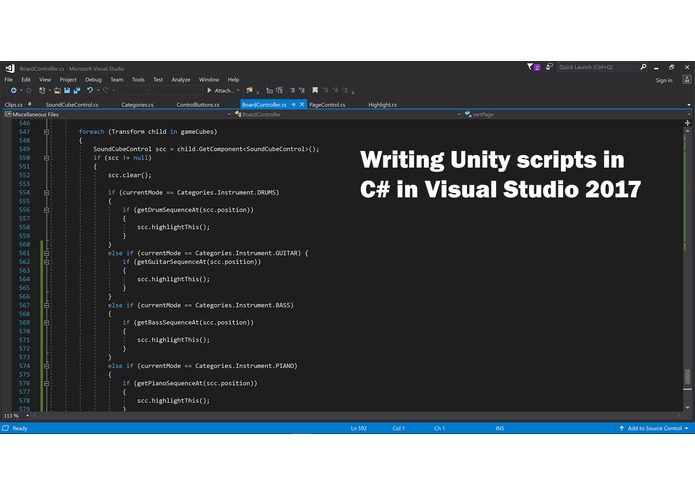The image size is (695, 494).
Task: Click the Save file icon
Action: [67, 90]
